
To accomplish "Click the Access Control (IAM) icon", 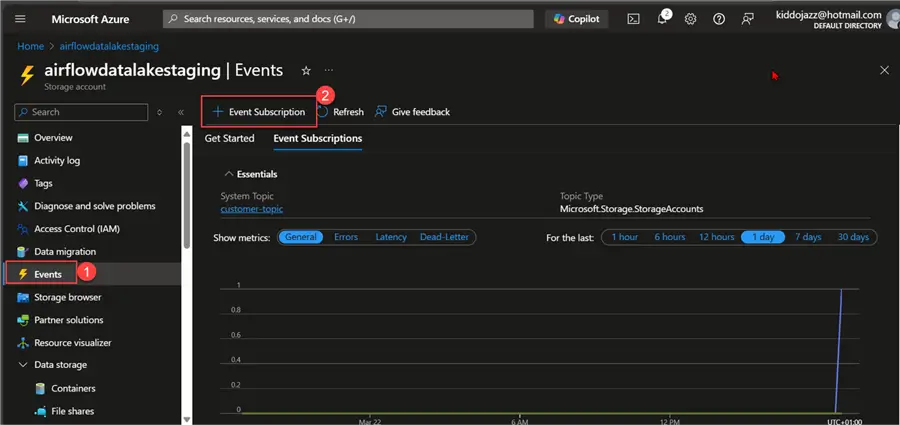I will (x=23, y=229).
